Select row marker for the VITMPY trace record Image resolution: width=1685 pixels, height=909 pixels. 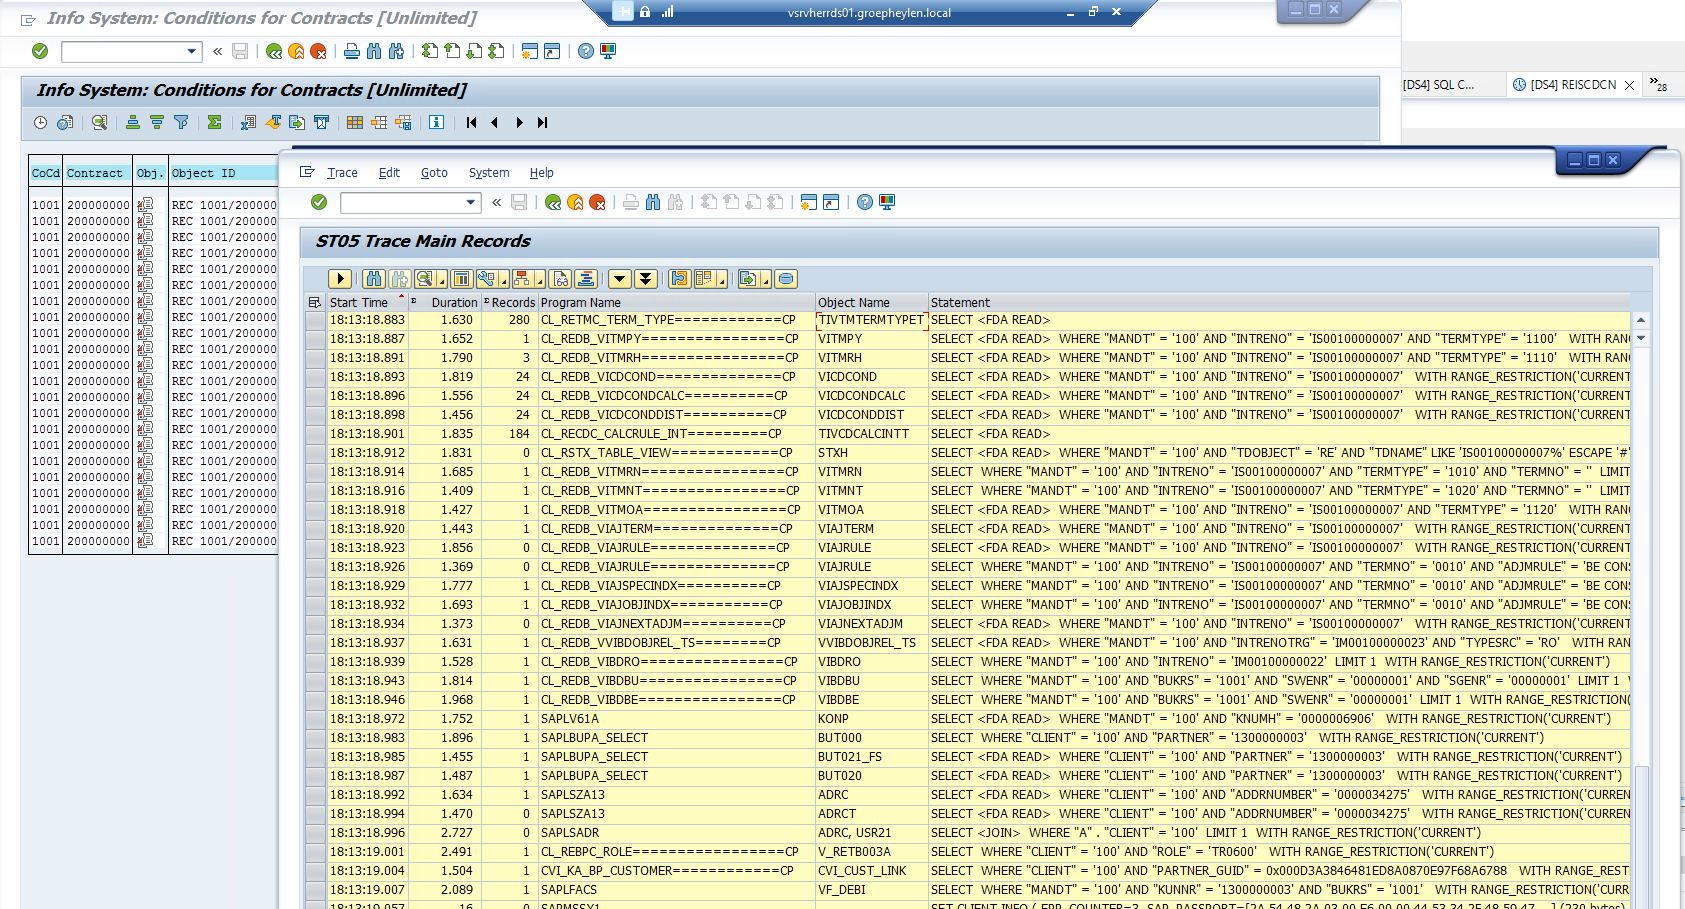coord(316,339)
